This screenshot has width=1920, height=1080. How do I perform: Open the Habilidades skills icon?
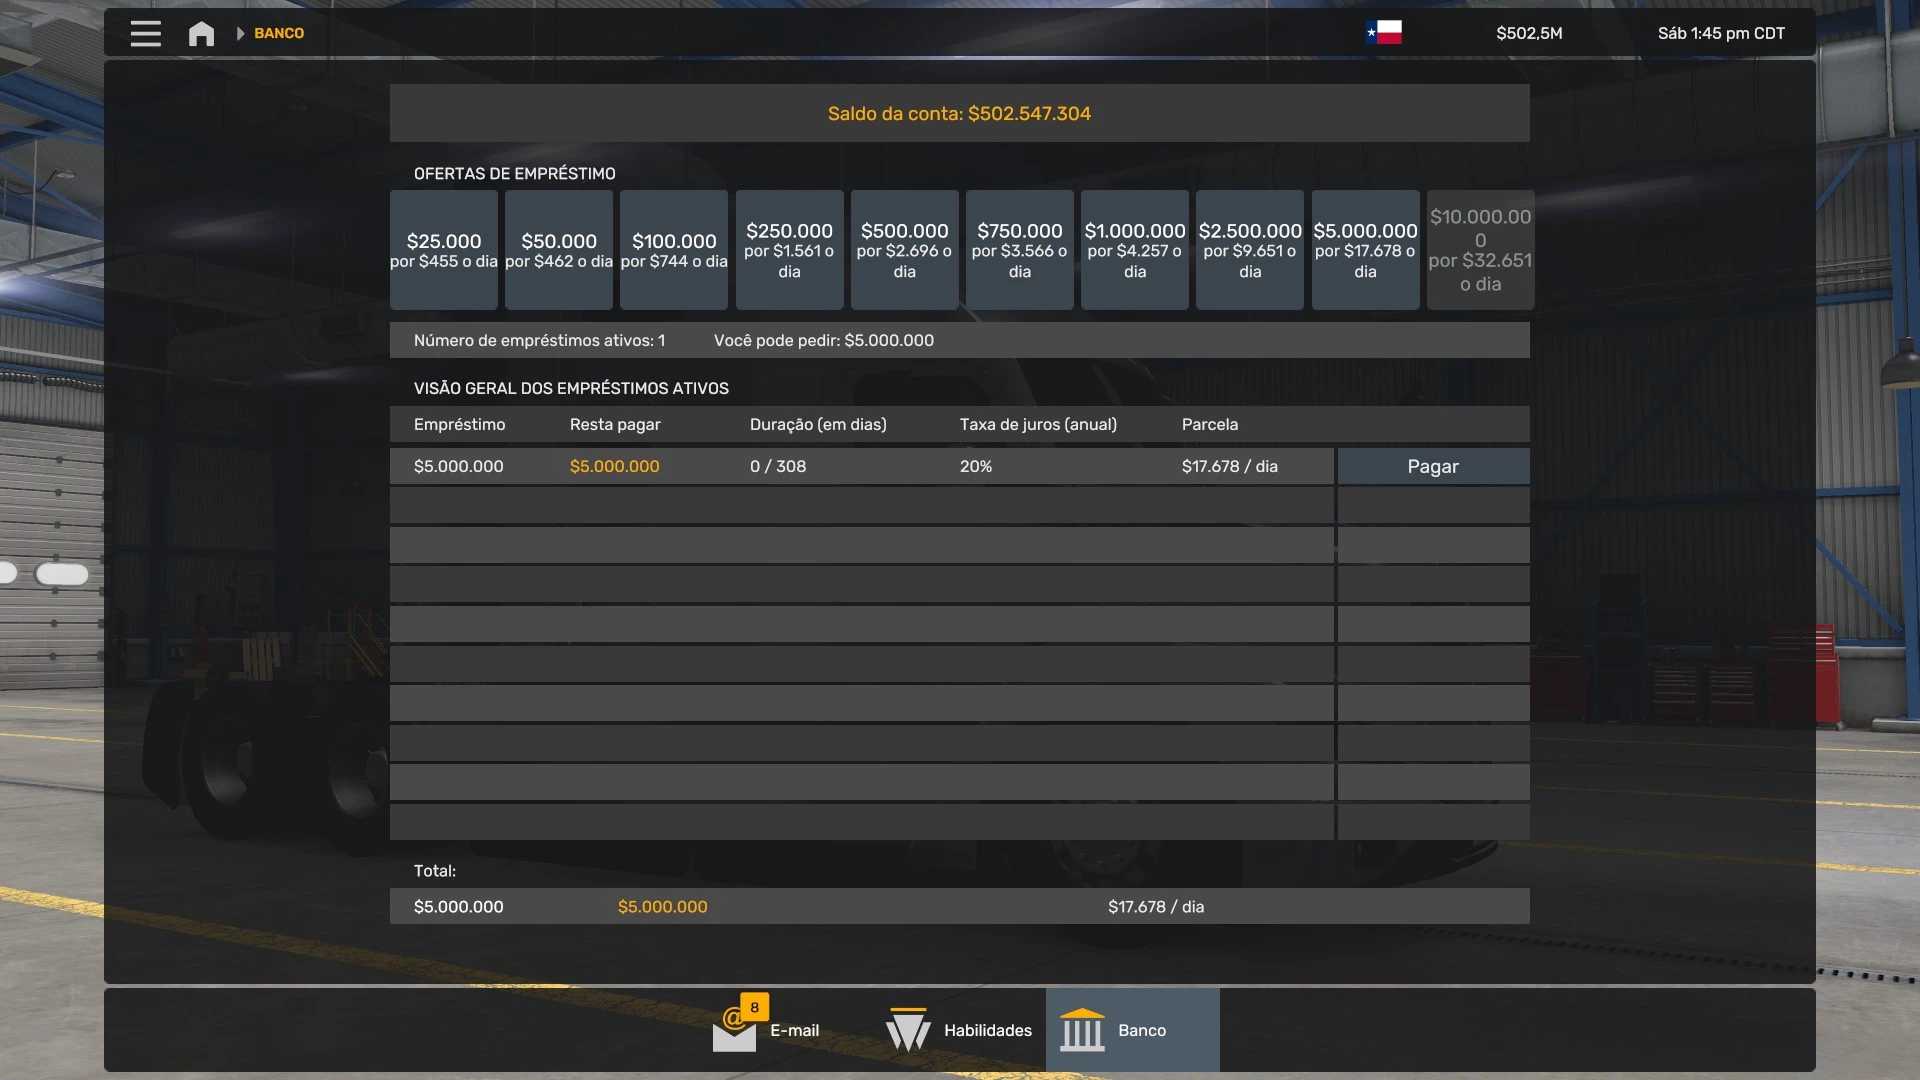tap(908, 1030)
